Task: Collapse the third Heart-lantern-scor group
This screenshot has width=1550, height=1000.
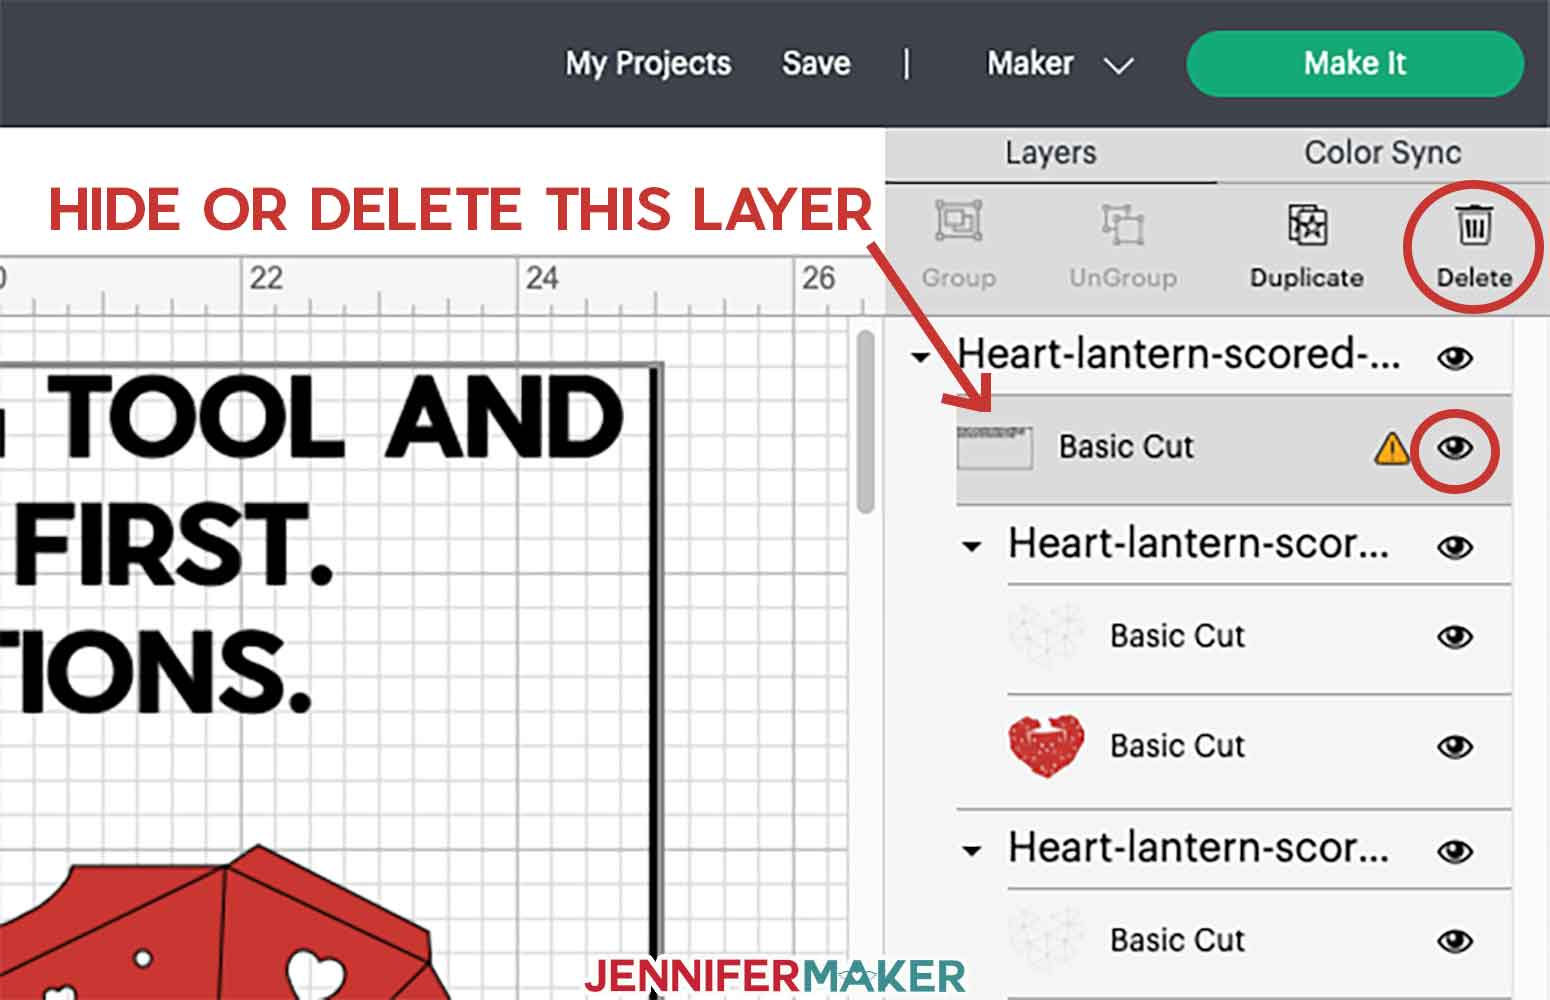Action: coord(971,851)
